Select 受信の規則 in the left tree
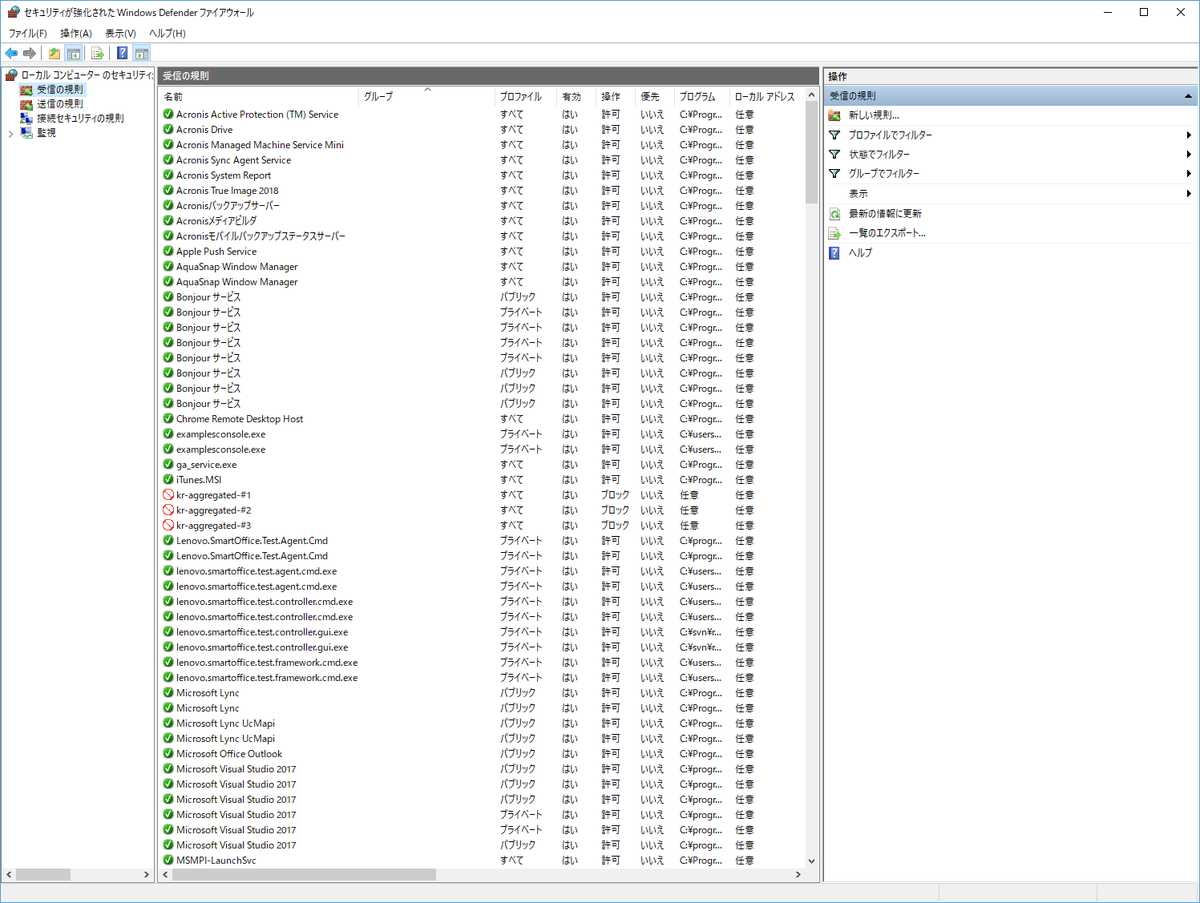This screenshot has height=903, width=1200. [x=60, y=89]
